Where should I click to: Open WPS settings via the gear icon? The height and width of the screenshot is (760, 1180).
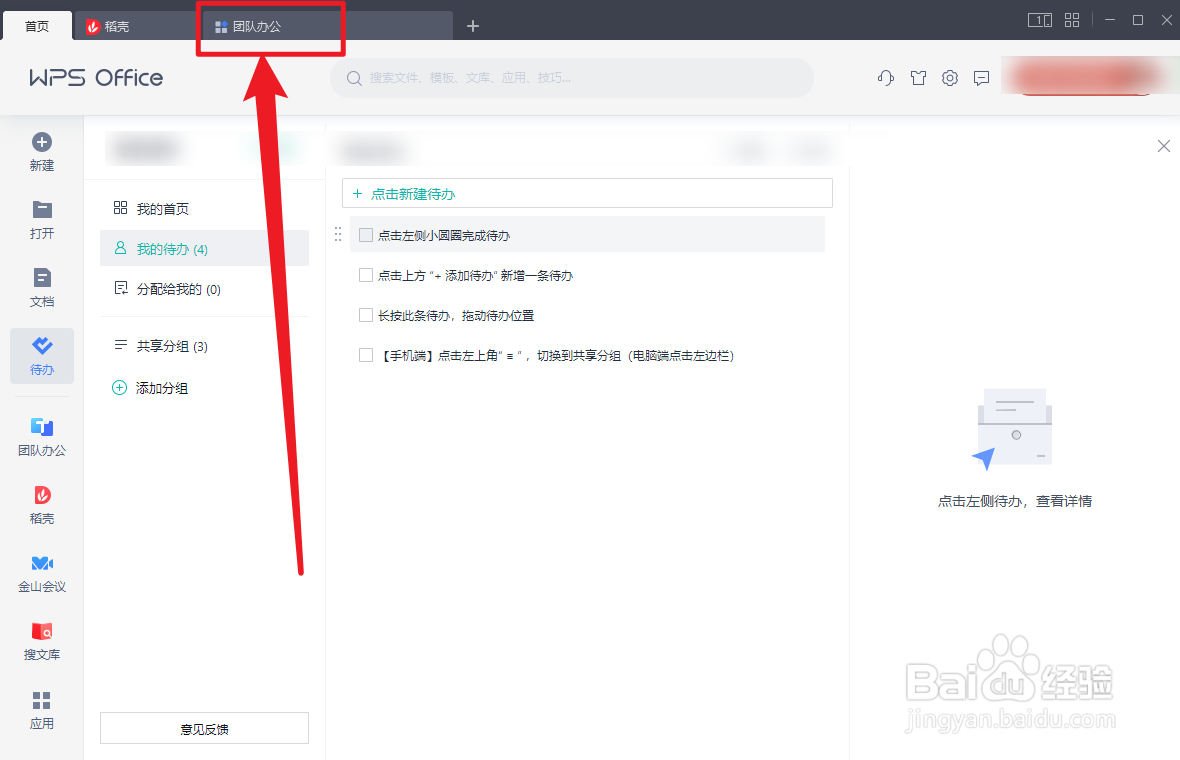[x=949, y=77]
